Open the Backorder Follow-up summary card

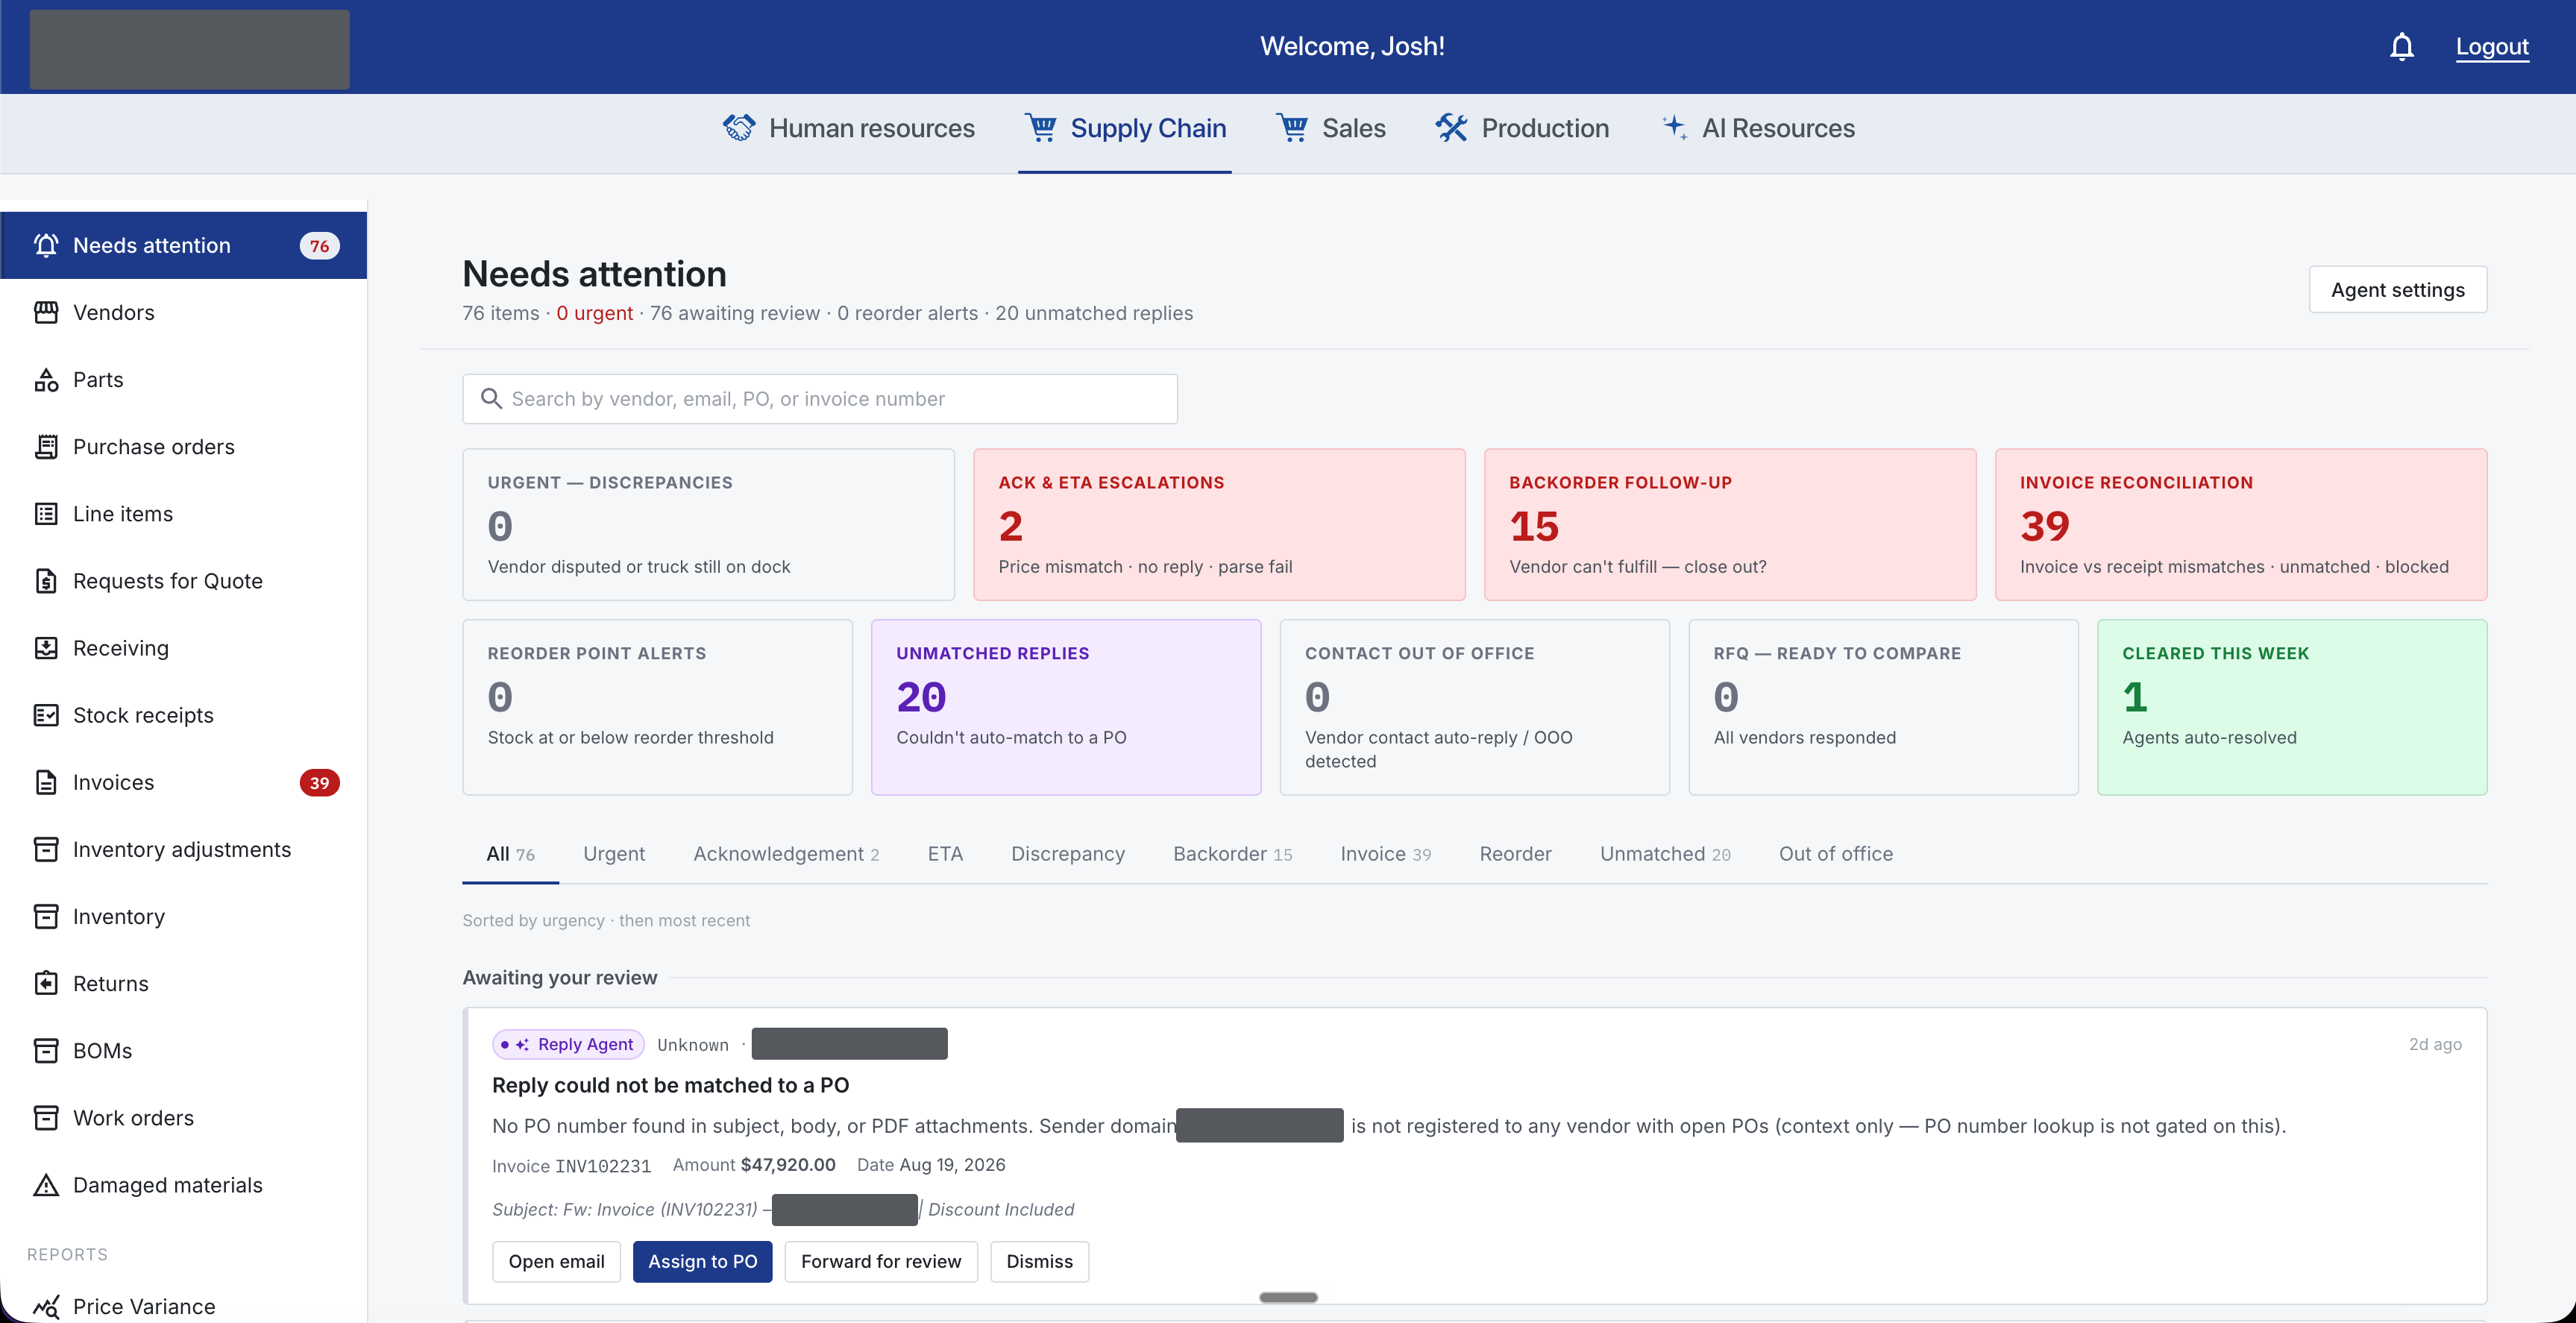[x=1729, y=524]
